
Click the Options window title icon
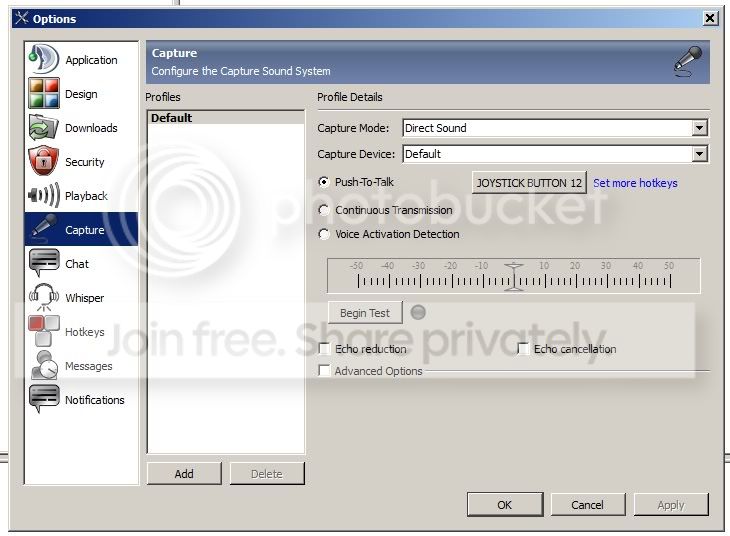point(21,18)
